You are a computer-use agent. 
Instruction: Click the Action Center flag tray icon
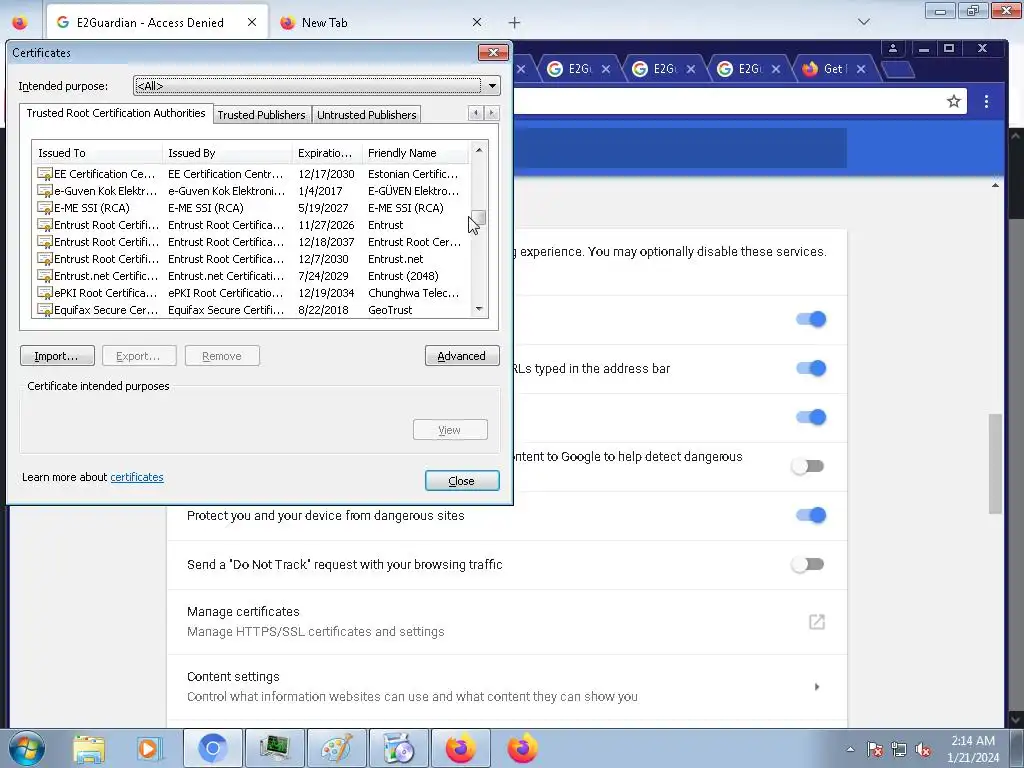(x=875, y=749)
